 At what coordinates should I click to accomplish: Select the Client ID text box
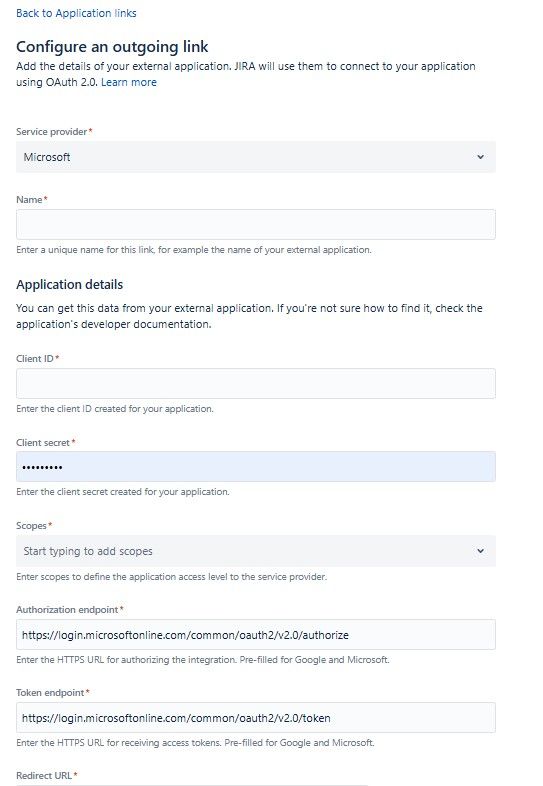[256, 383]
